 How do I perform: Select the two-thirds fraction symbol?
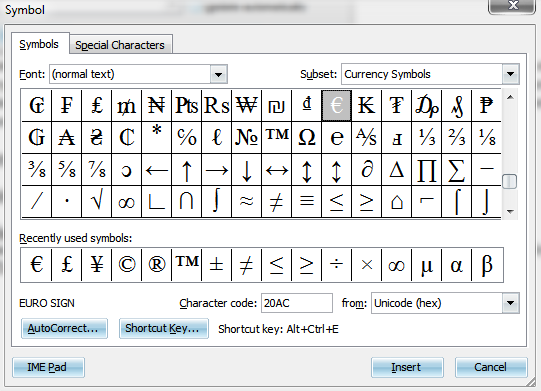(x=456, y=137)
